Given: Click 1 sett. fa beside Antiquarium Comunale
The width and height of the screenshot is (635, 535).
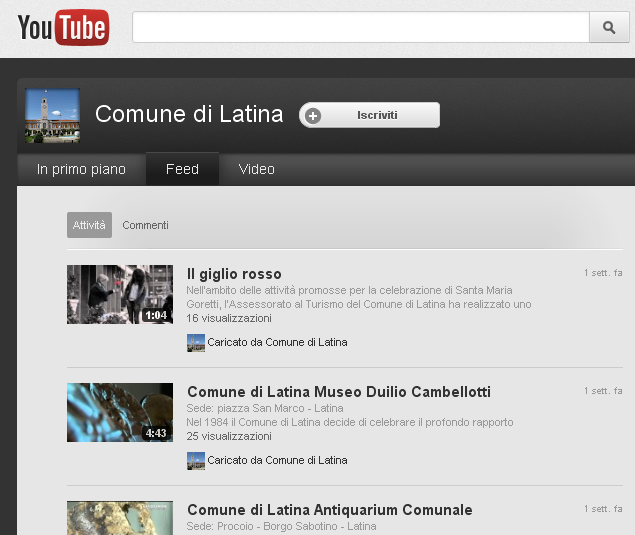Looking at the screenshot, I should (x=603, y=509).
